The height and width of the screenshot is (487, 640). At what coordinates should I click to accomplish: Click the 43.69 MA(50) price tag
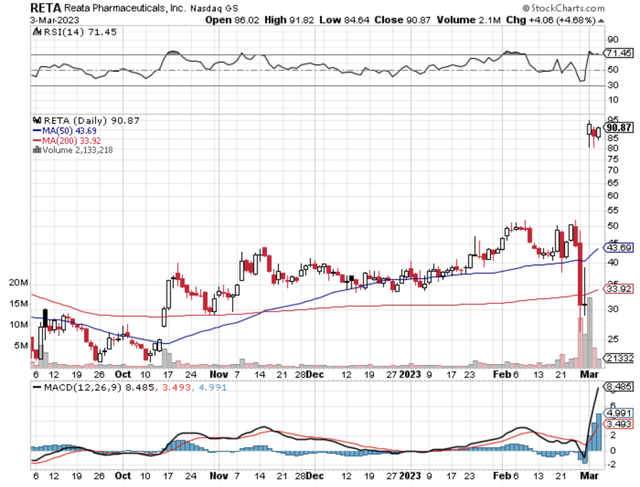619,248
